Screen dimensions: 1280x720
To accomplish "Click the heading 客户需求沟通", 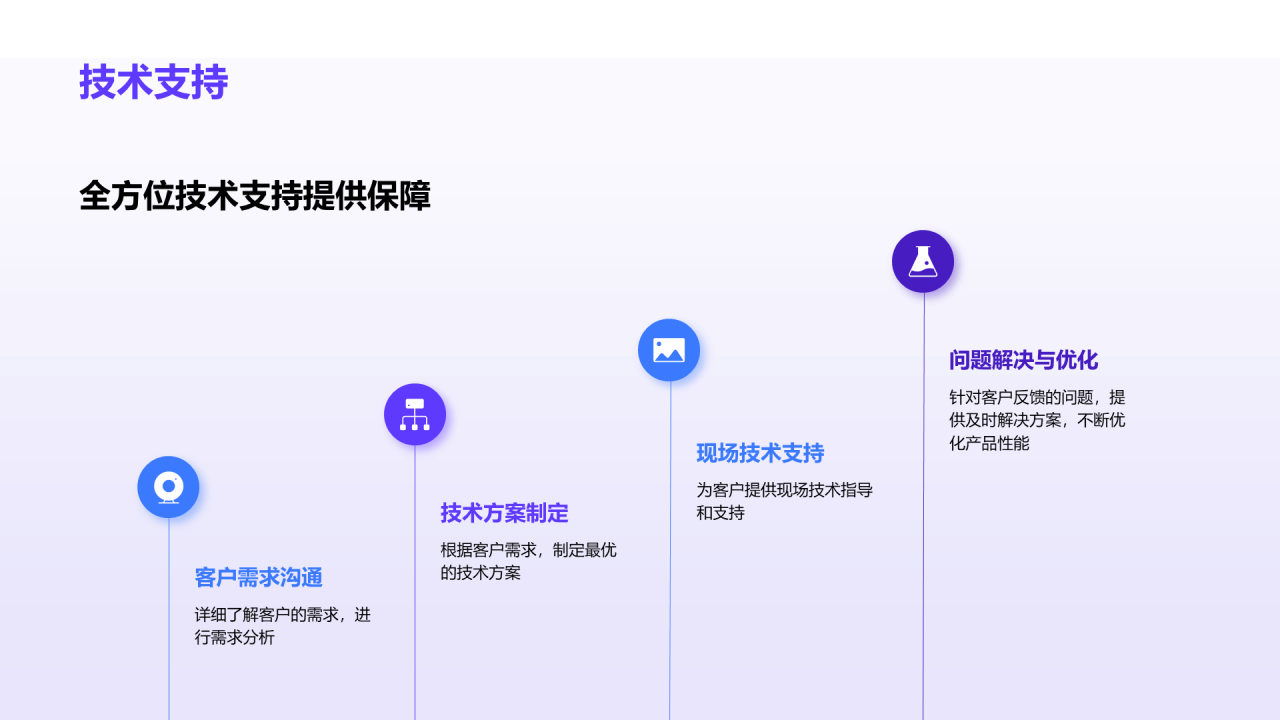I will 259,578.
